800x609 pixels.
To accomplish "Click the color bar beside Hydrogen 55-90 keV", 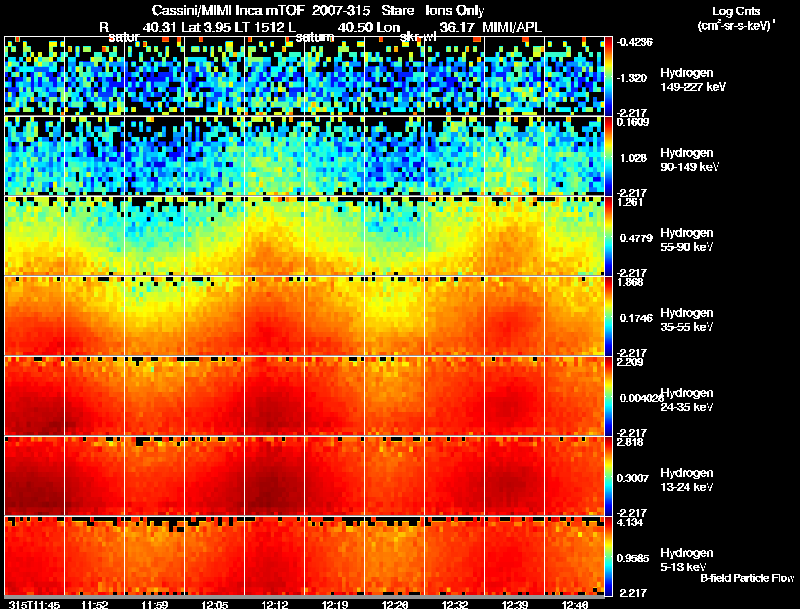I will (608, 236).
